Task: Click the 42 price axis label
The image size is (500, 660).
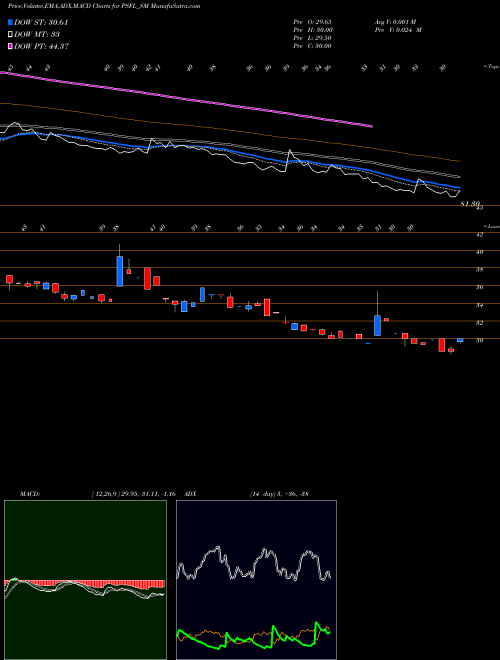Action: pos(479,235)
